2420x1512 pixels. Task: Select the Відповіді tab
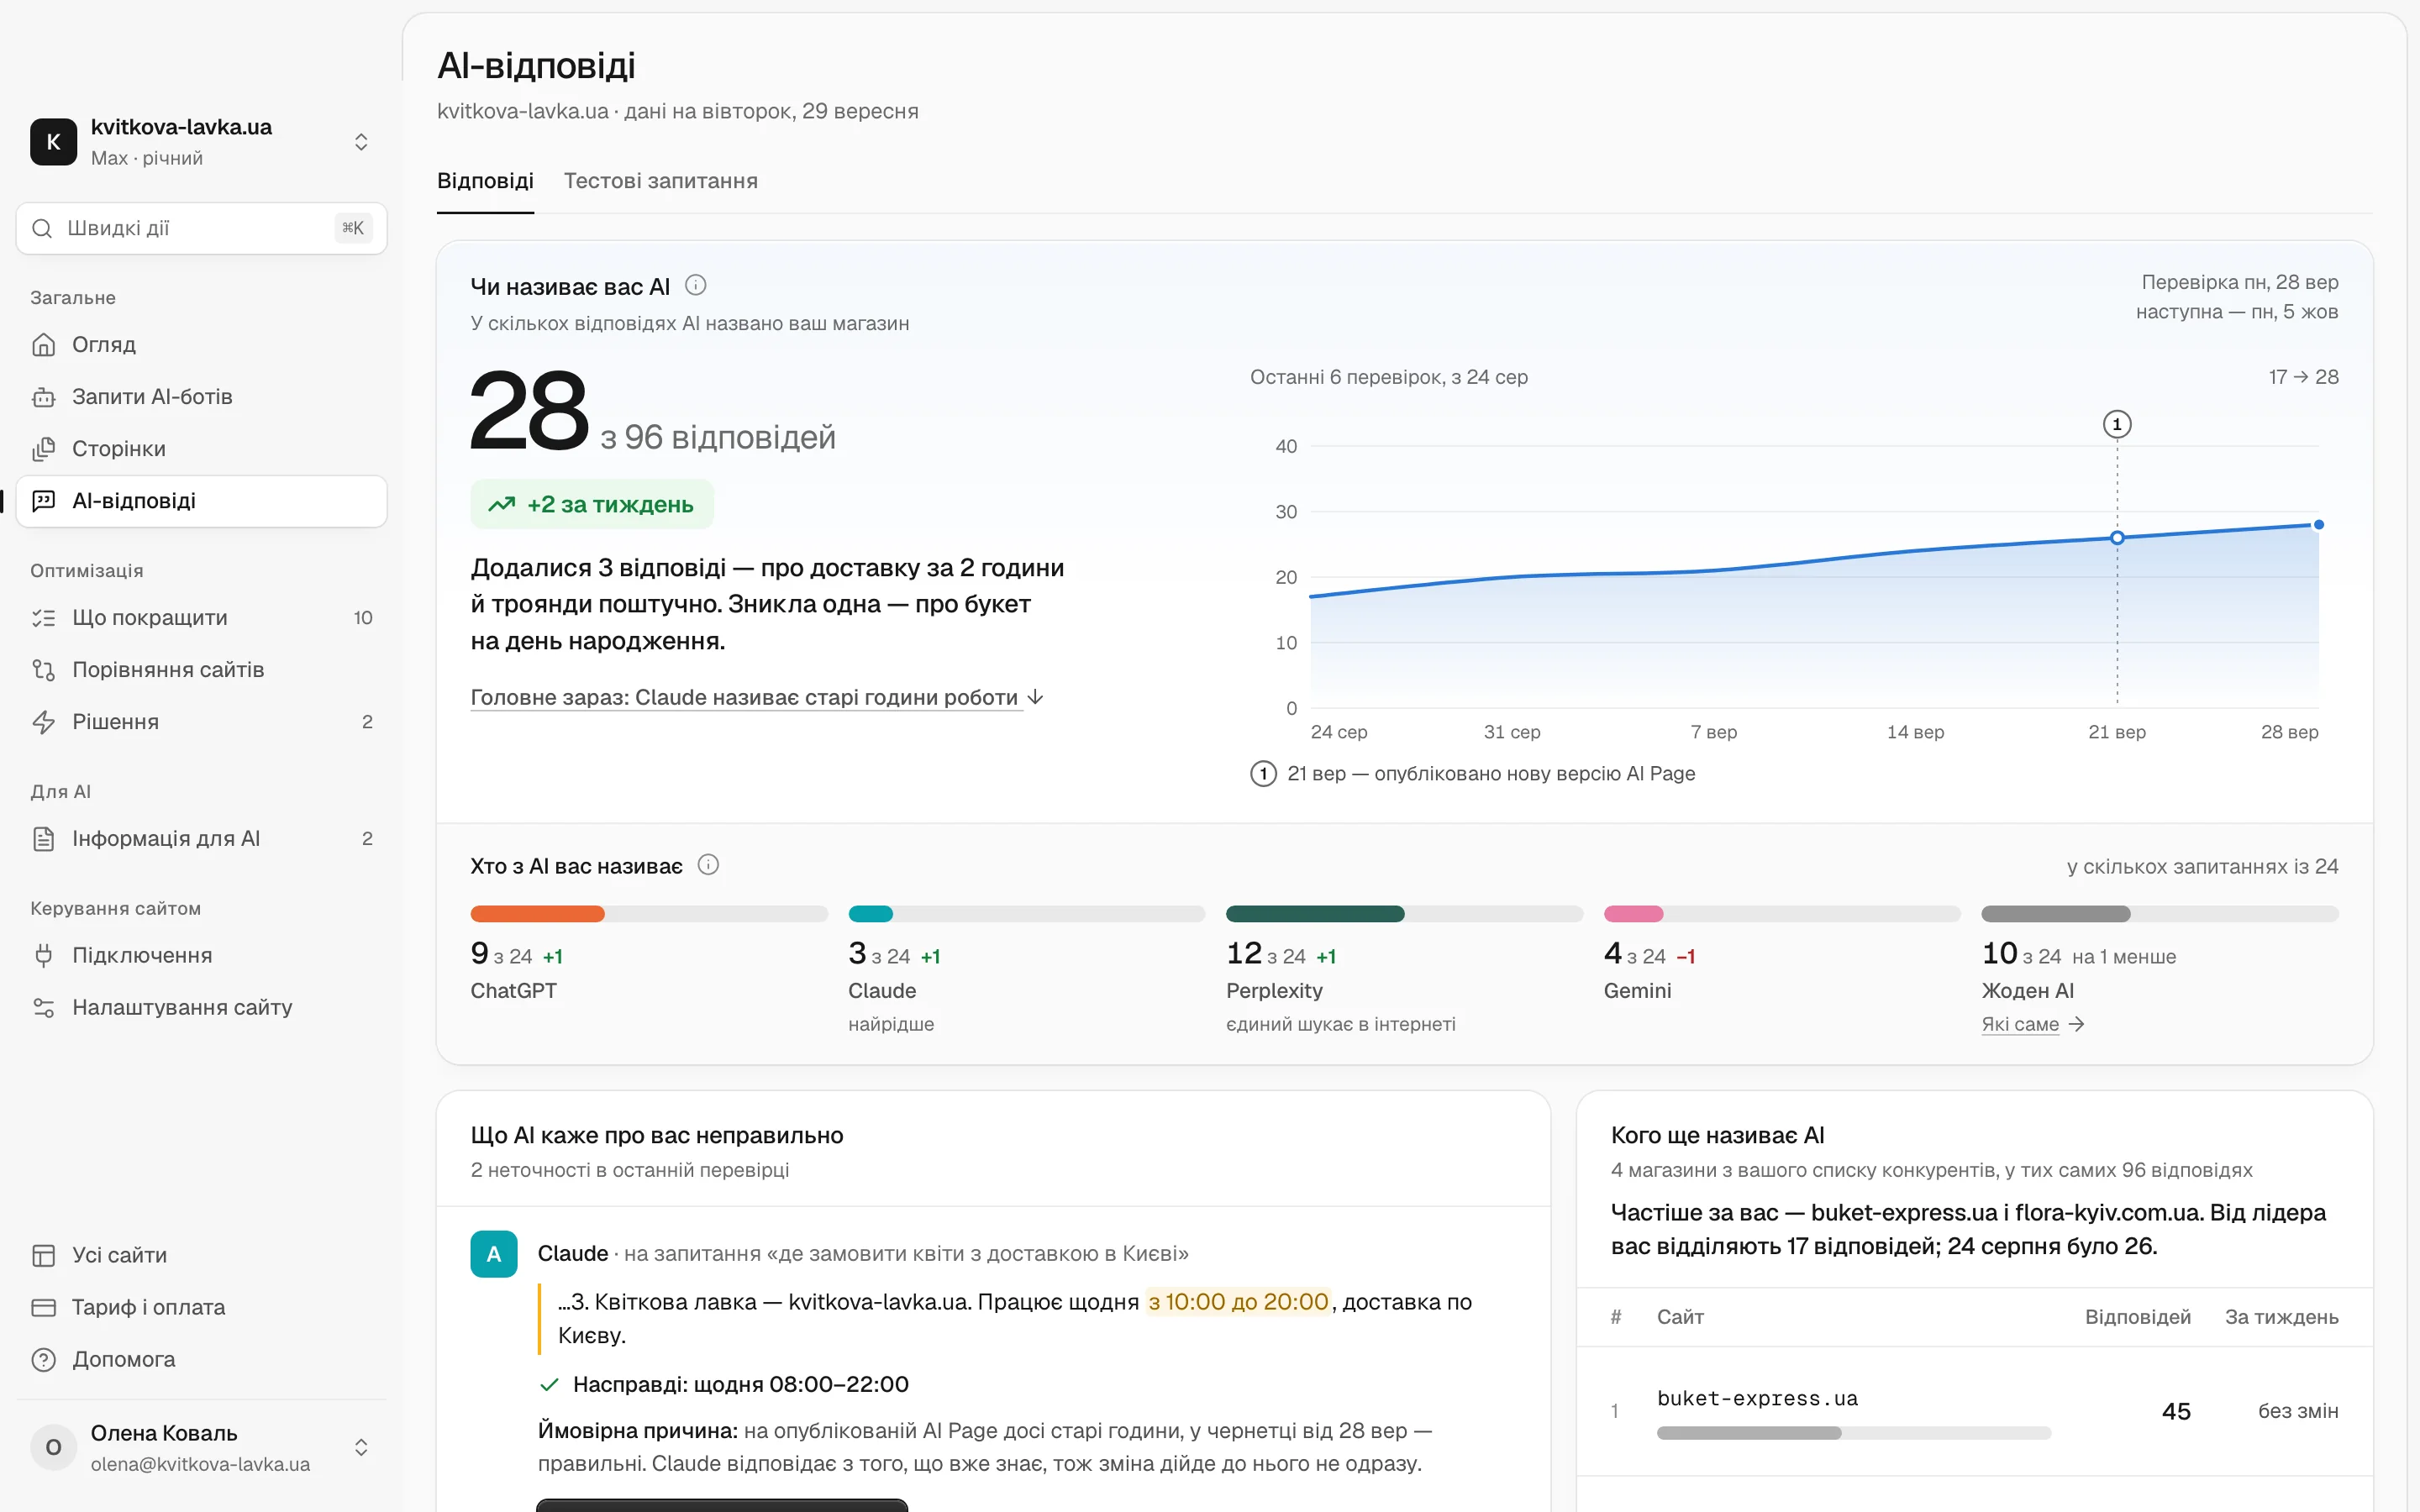click(x=485, y=180)
